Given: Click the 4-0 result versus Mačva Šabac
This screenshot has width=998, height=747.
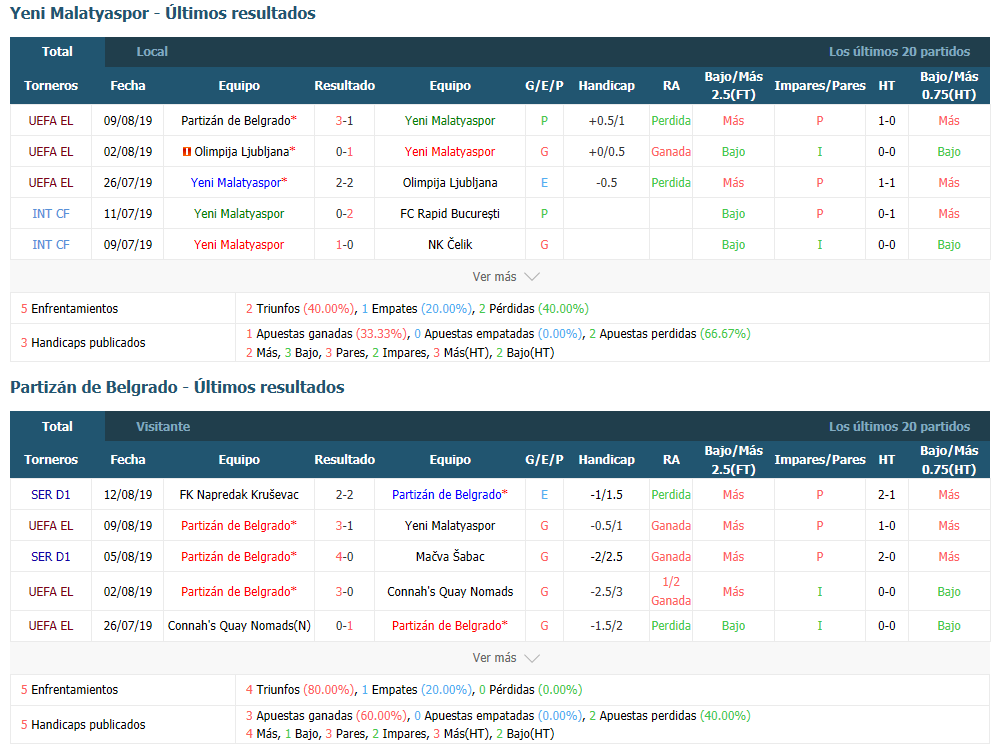Looking at the screenshot, I should coord(344,557).
